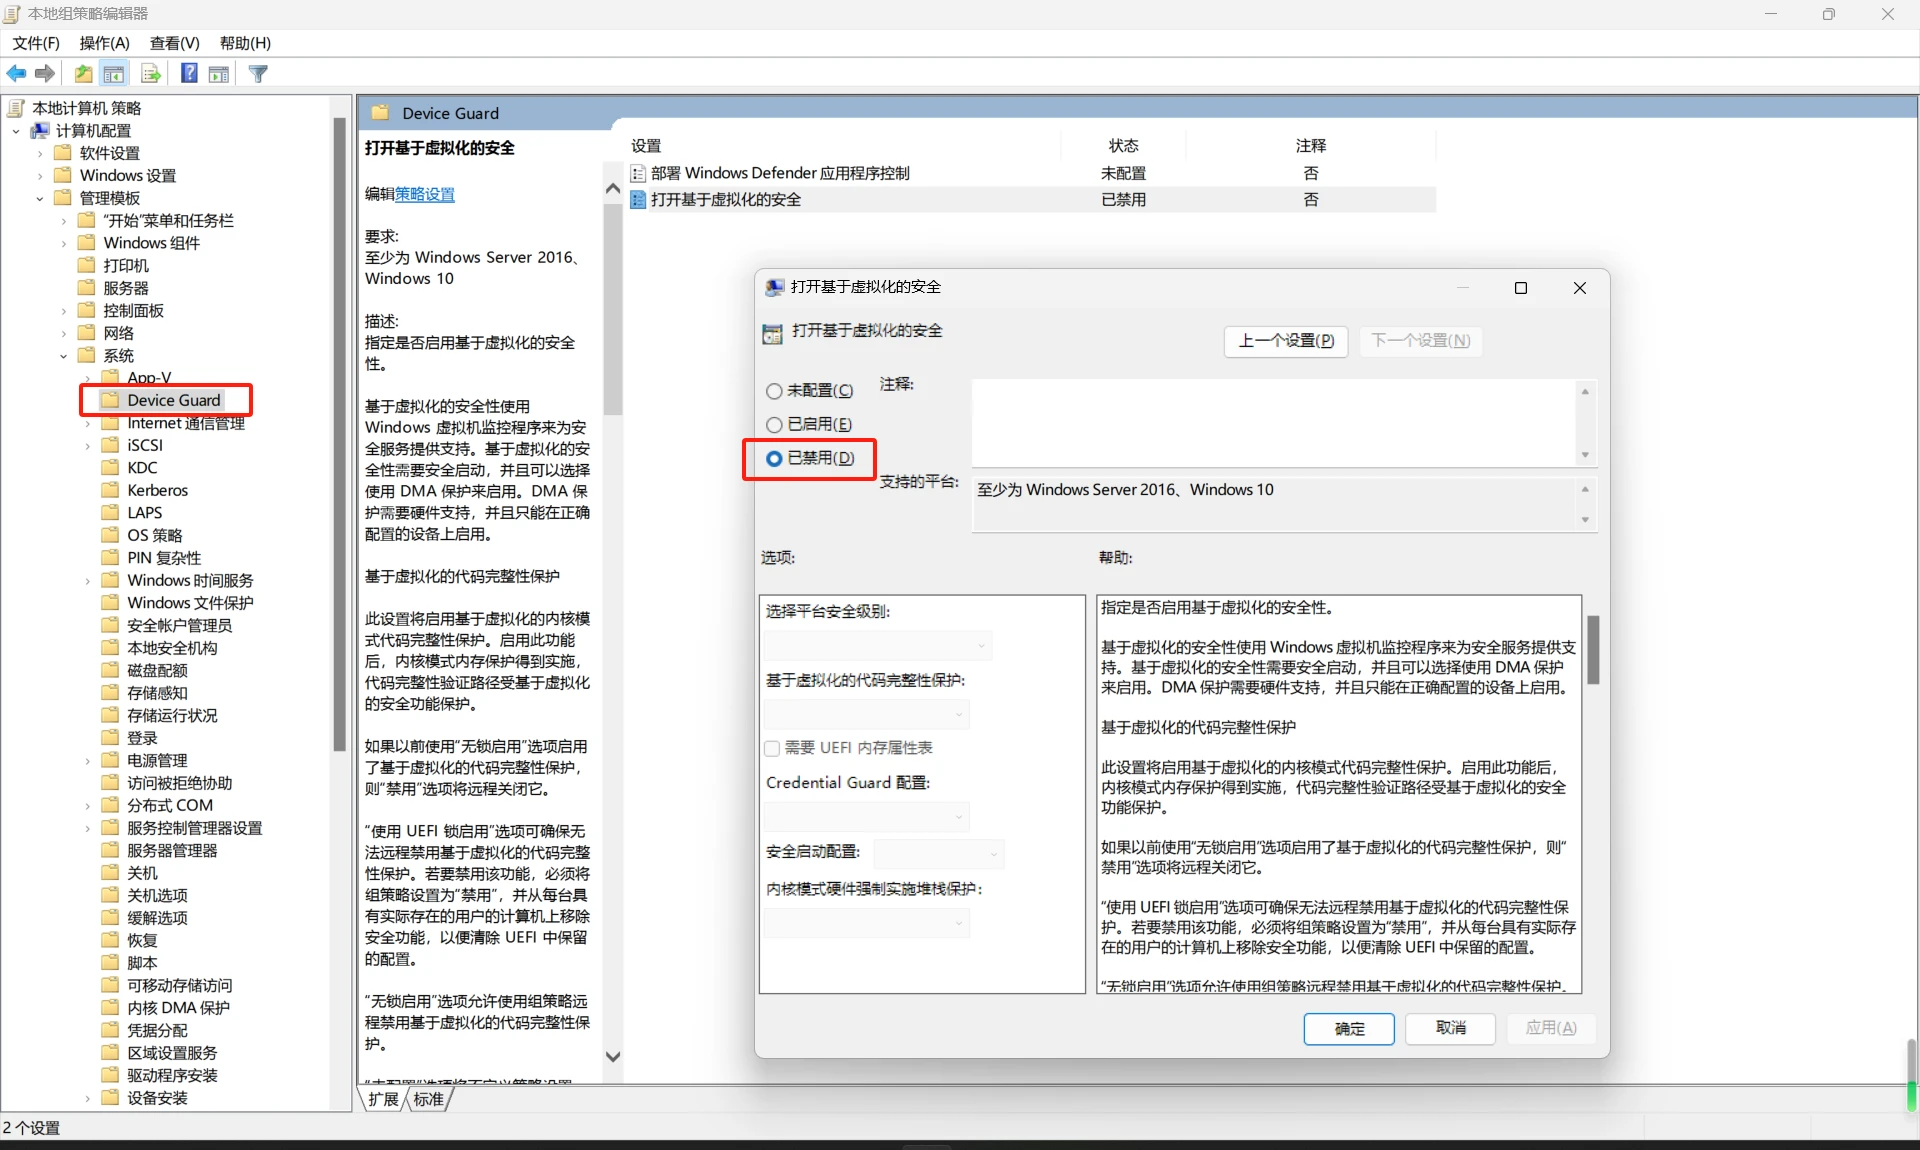The width and height of the screenshot is (1920, 1150).
Task: Toggle the action pane icon
Action: click(x=219, y=73)
